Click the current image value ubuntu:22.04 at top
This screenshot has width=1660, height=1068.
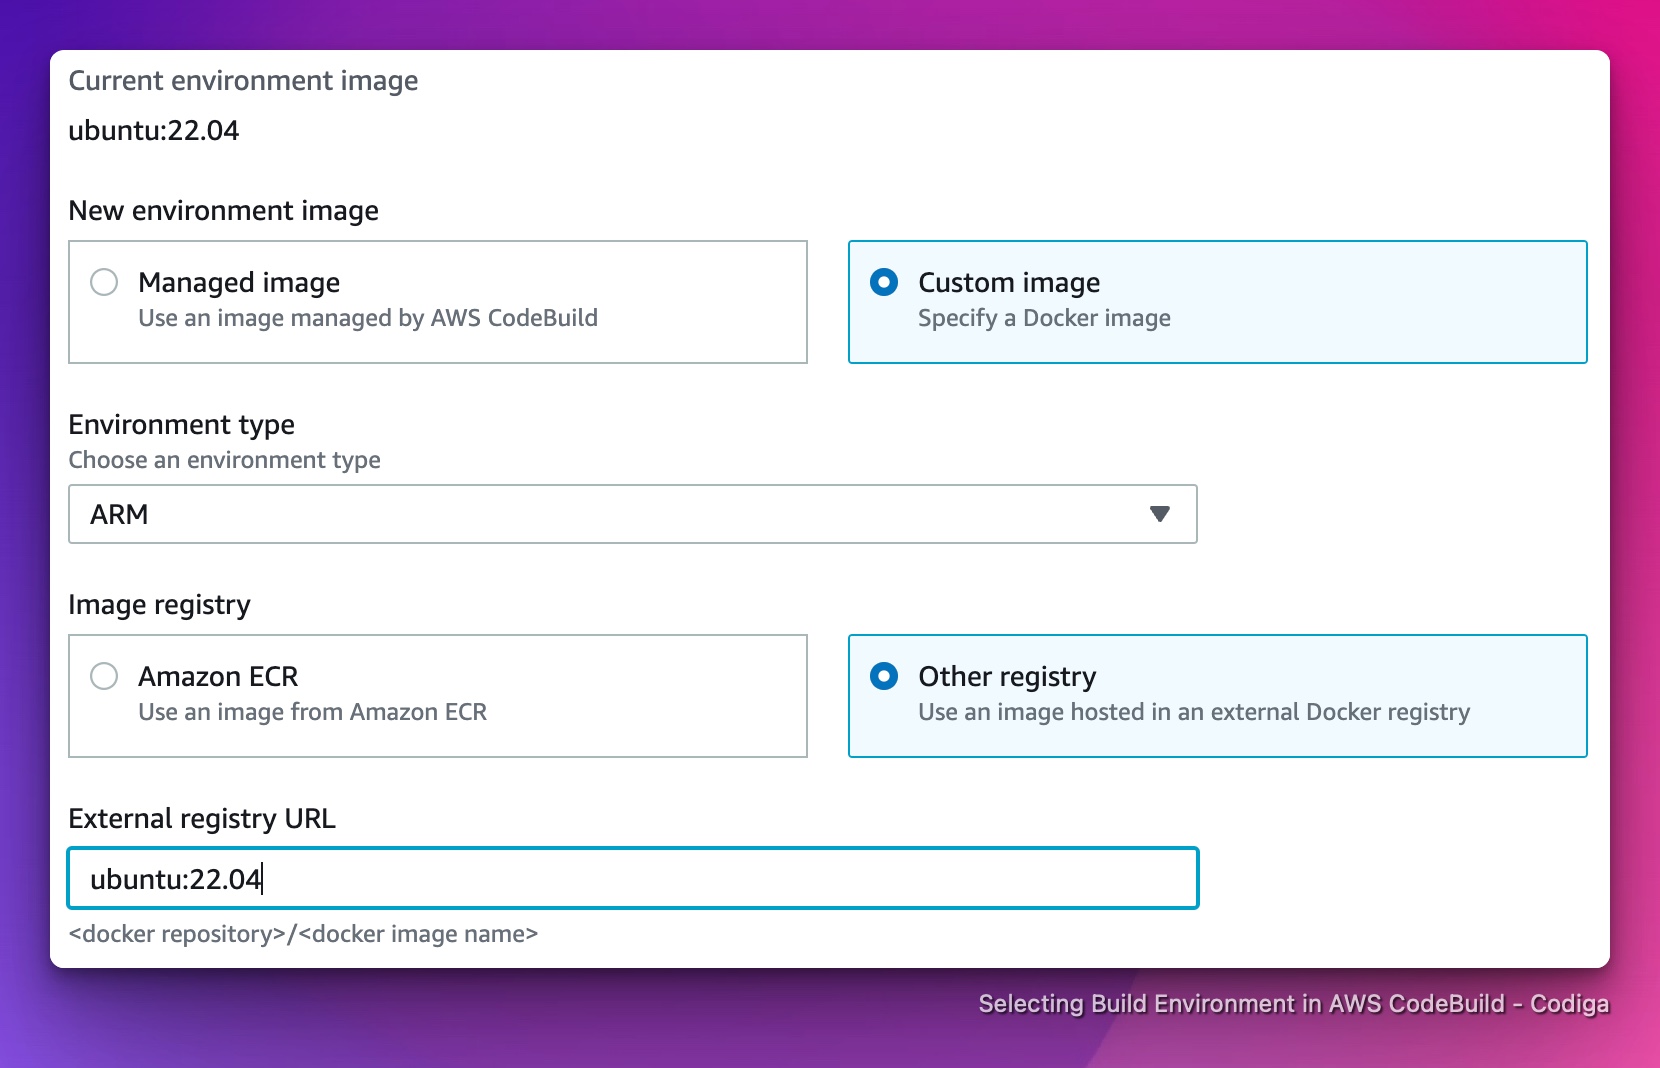pyautogui.click(x=153, y=131)
